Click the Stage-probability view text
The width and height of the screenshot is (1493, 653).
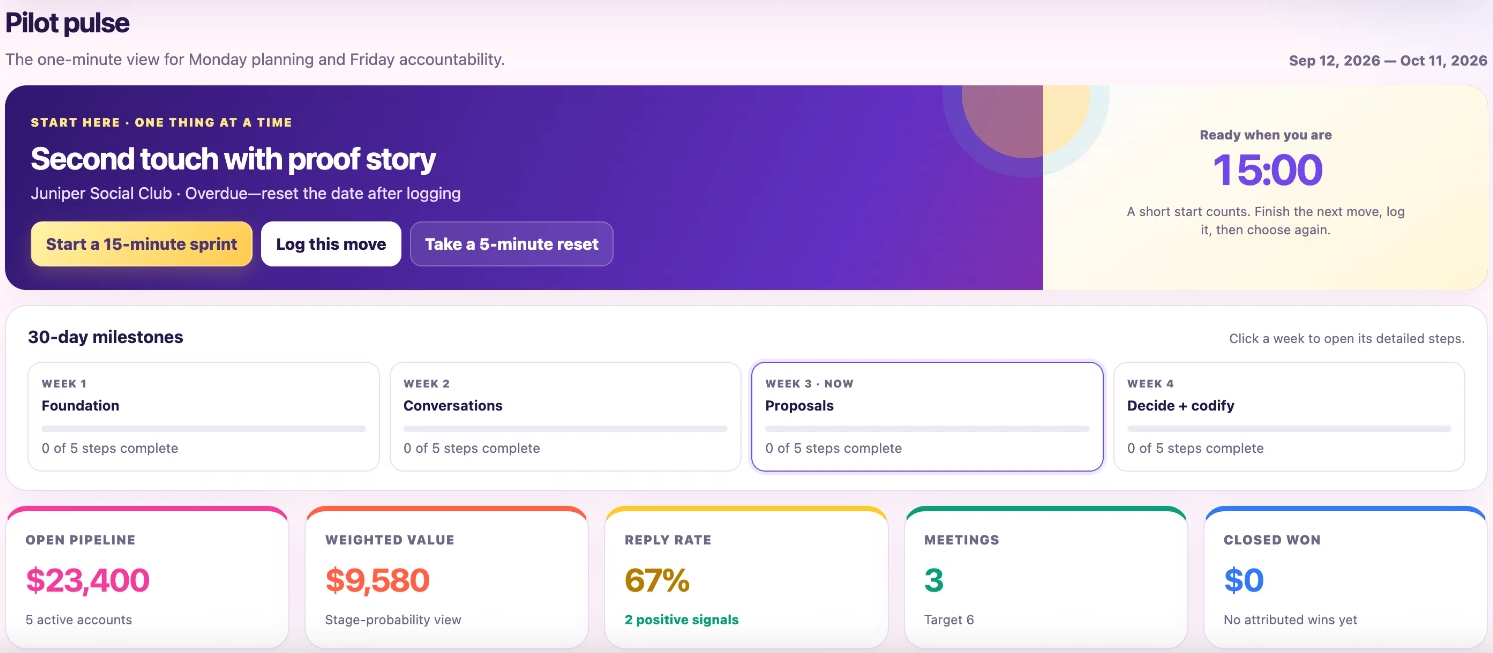tap(393, 620)
